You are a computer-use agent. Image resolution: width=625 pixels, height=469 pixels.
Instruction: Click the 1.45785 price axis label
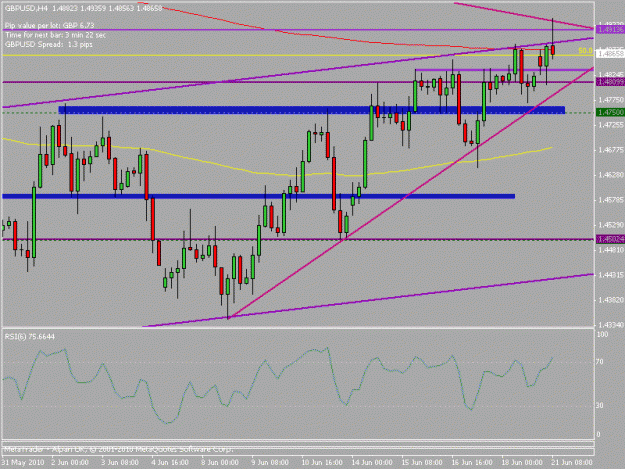pos(611,200)
